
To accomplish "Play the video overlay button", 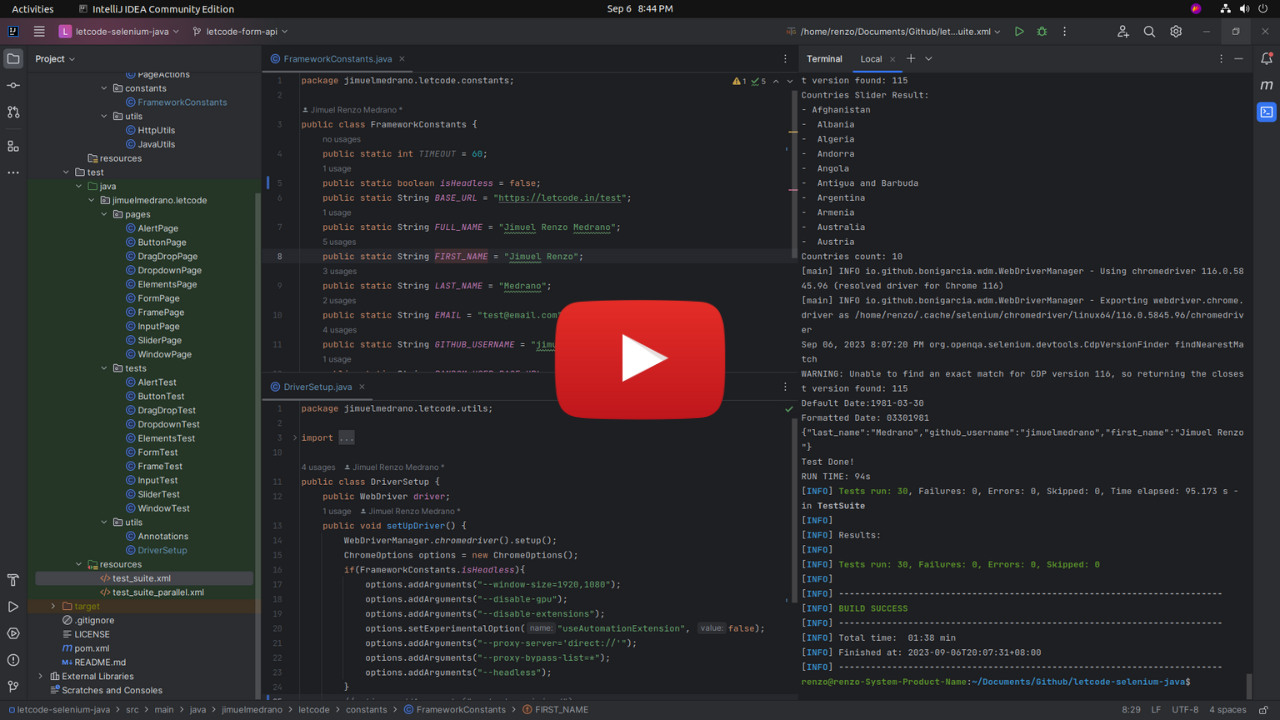I will [x=640, y=359].
